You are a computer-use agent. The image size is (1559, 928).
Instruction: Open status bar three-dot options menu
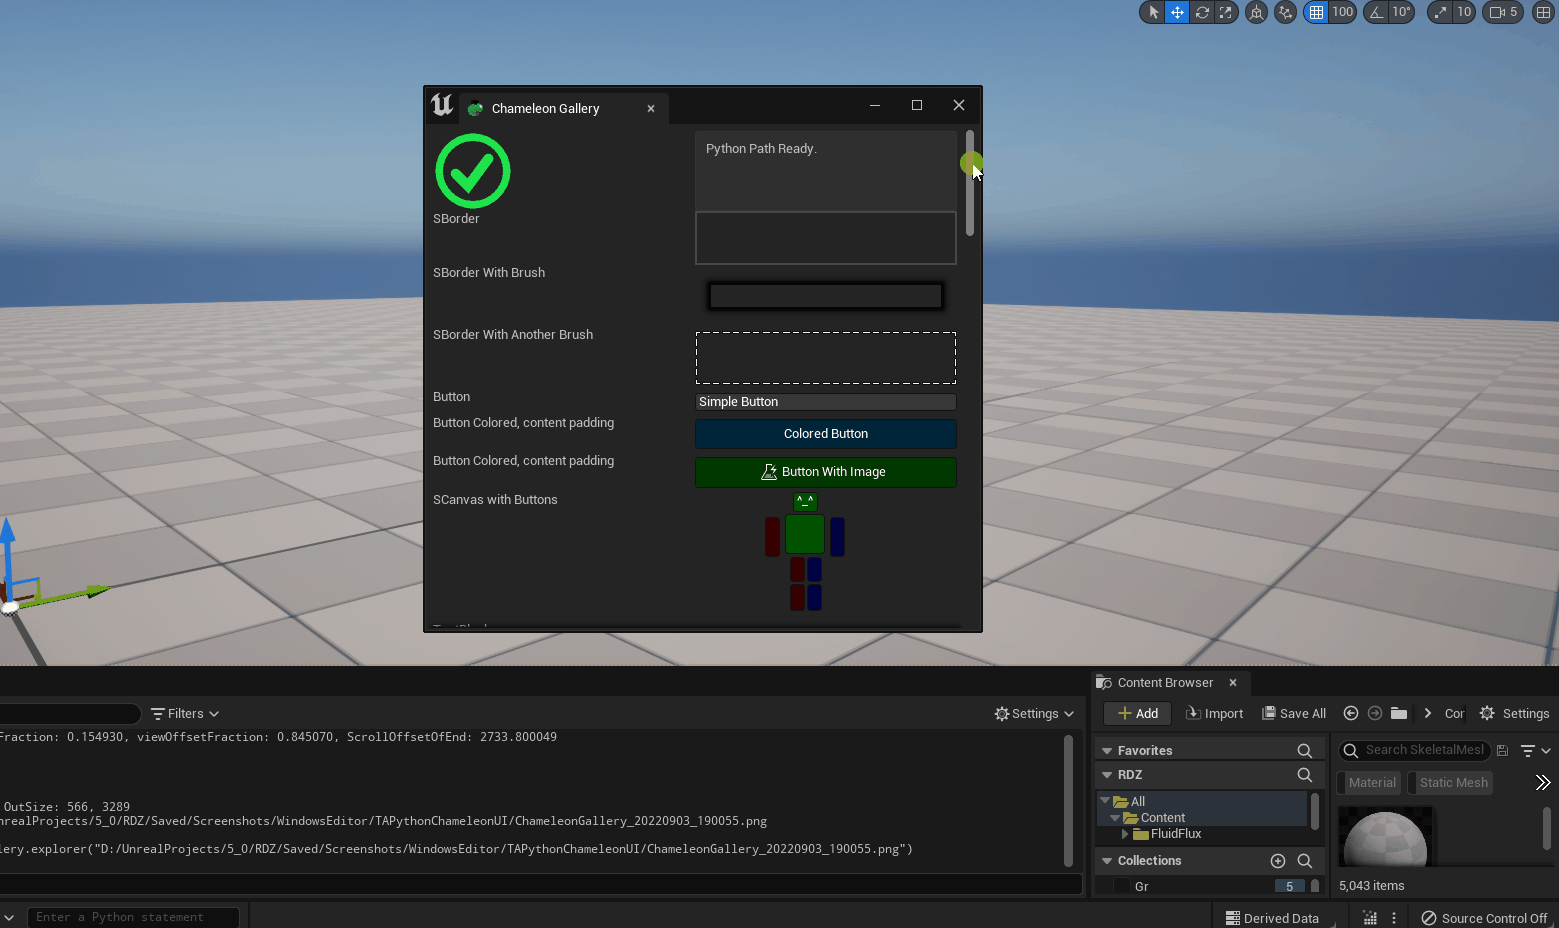1394,918
